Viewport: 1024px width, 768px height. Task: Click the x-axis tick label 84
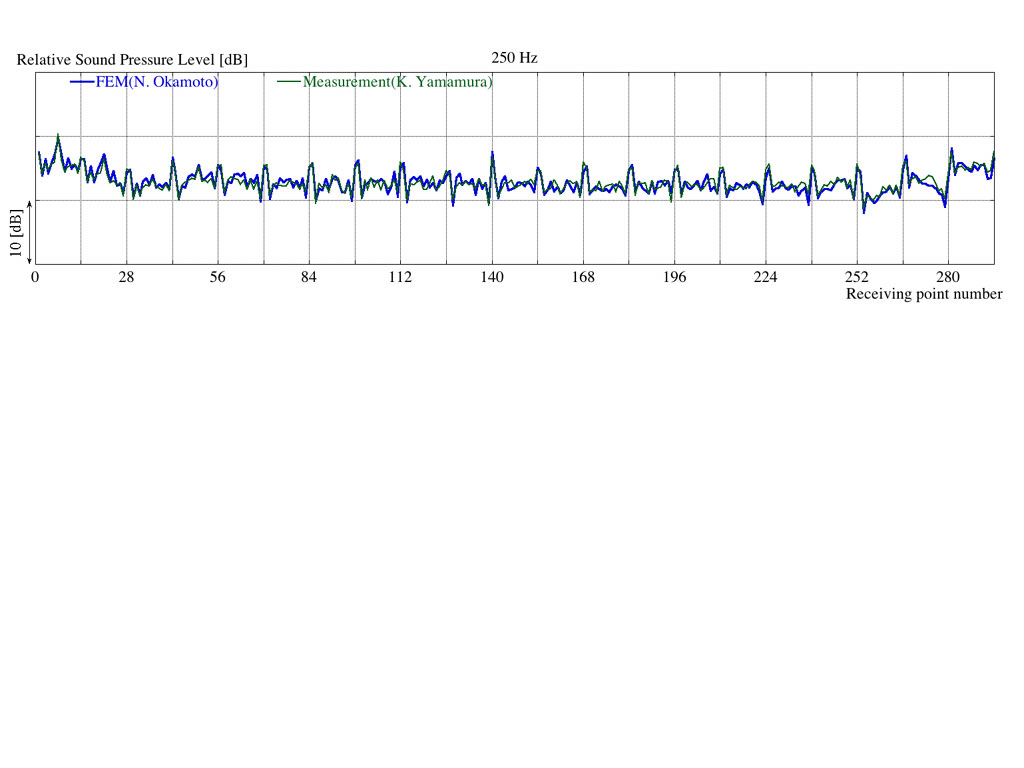click(x=309, y=277)
